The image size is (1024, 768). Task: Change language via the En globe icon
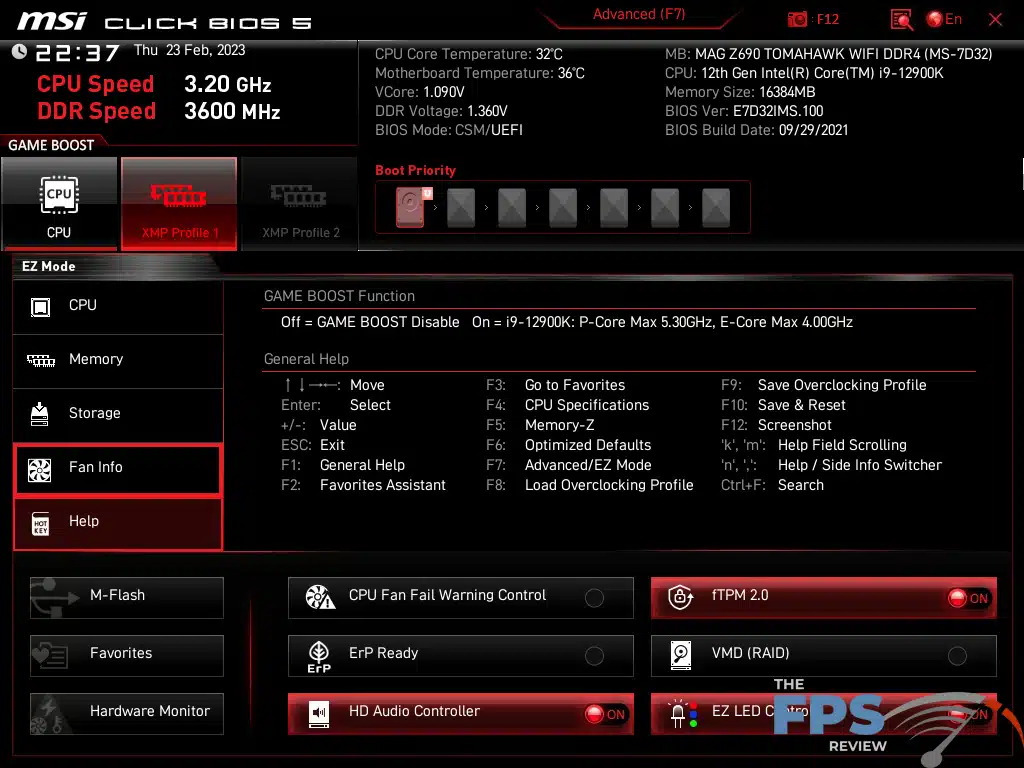(x=935, y=19)
